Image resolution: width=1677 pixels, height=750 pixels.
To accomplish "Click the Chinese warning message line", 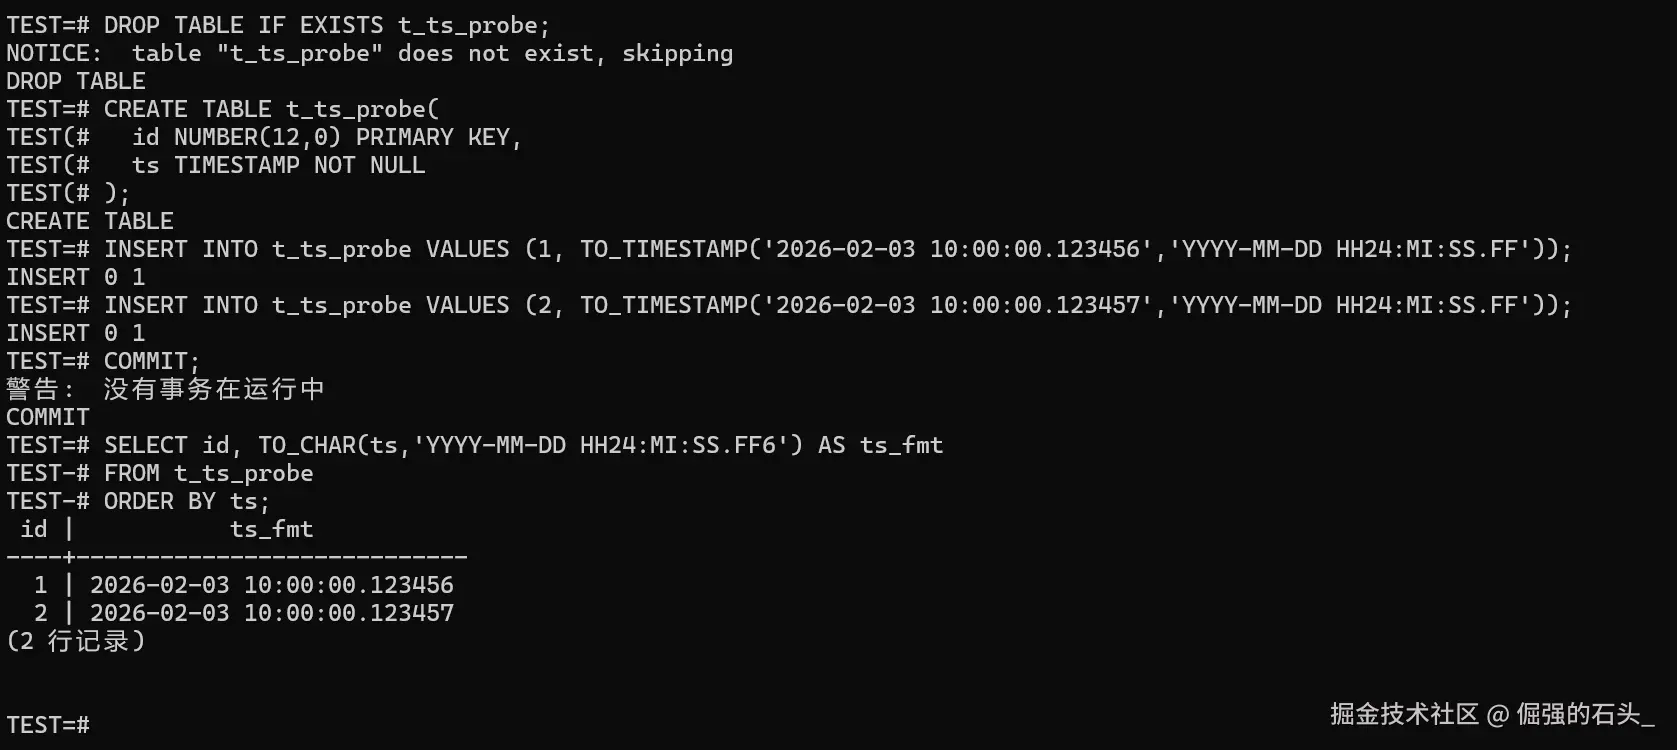I will [165, 389].
